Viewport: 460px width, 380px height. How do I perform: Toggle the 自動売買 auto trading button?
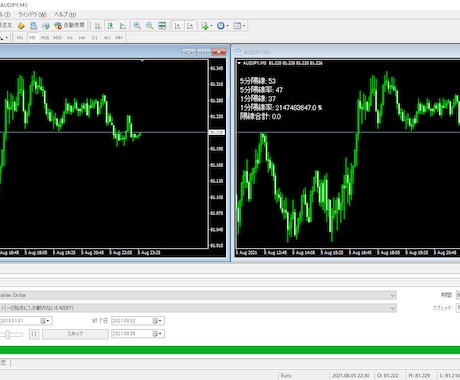pyautogui.click(x=70, y=26)
